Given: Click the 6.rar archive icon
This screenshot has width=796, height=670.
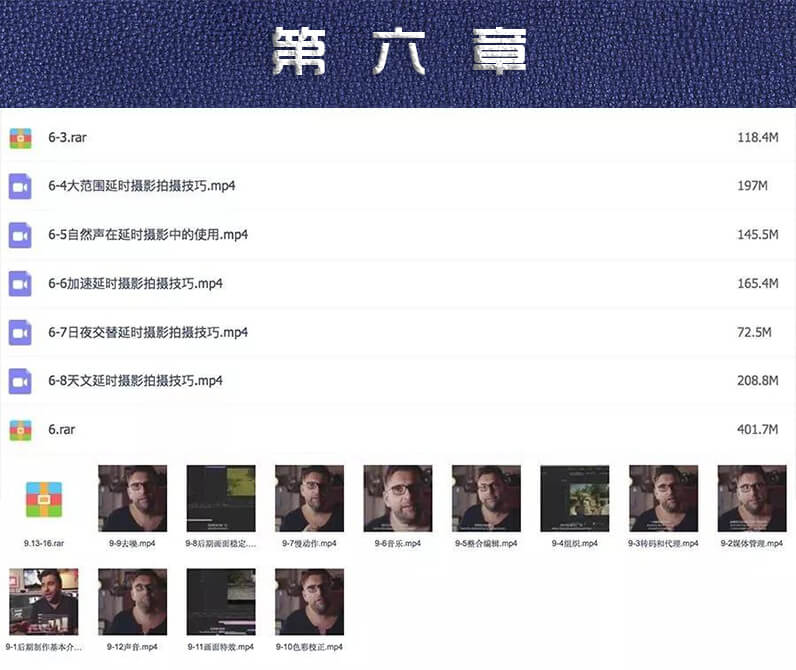Looking at the screenshot, I should 20,430.
